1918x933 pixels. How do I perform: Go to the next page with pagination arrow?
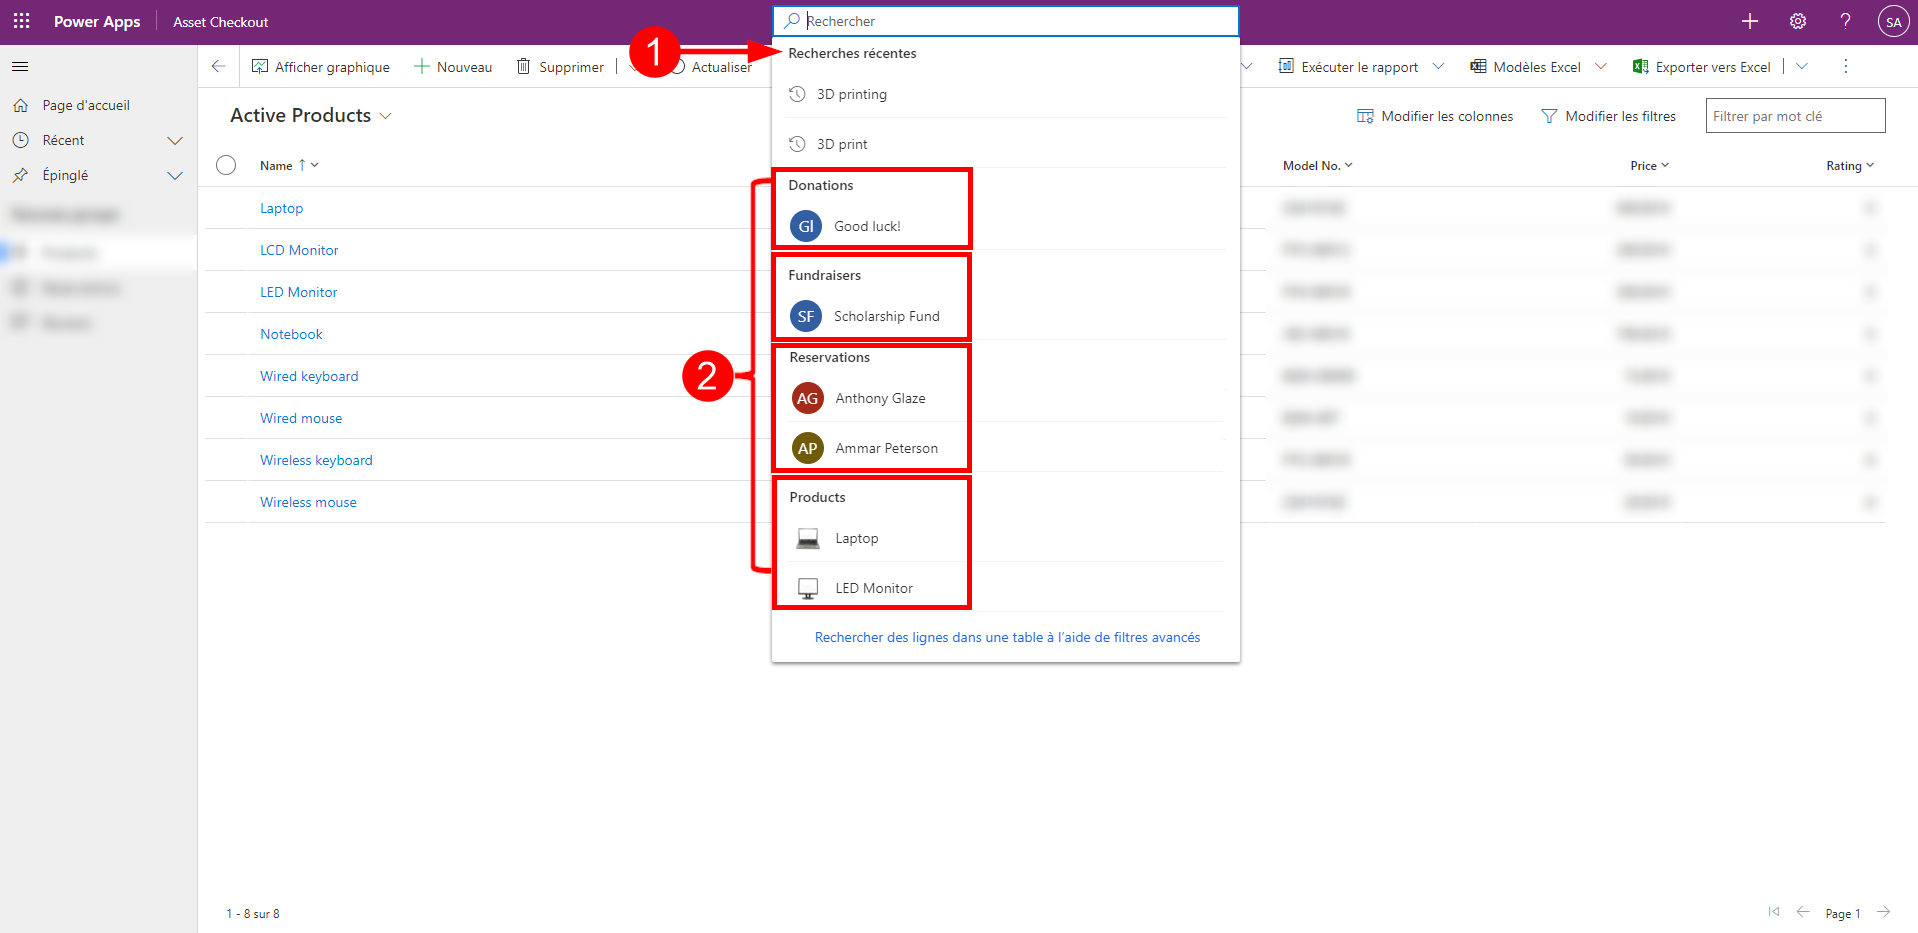point(1884,912)
